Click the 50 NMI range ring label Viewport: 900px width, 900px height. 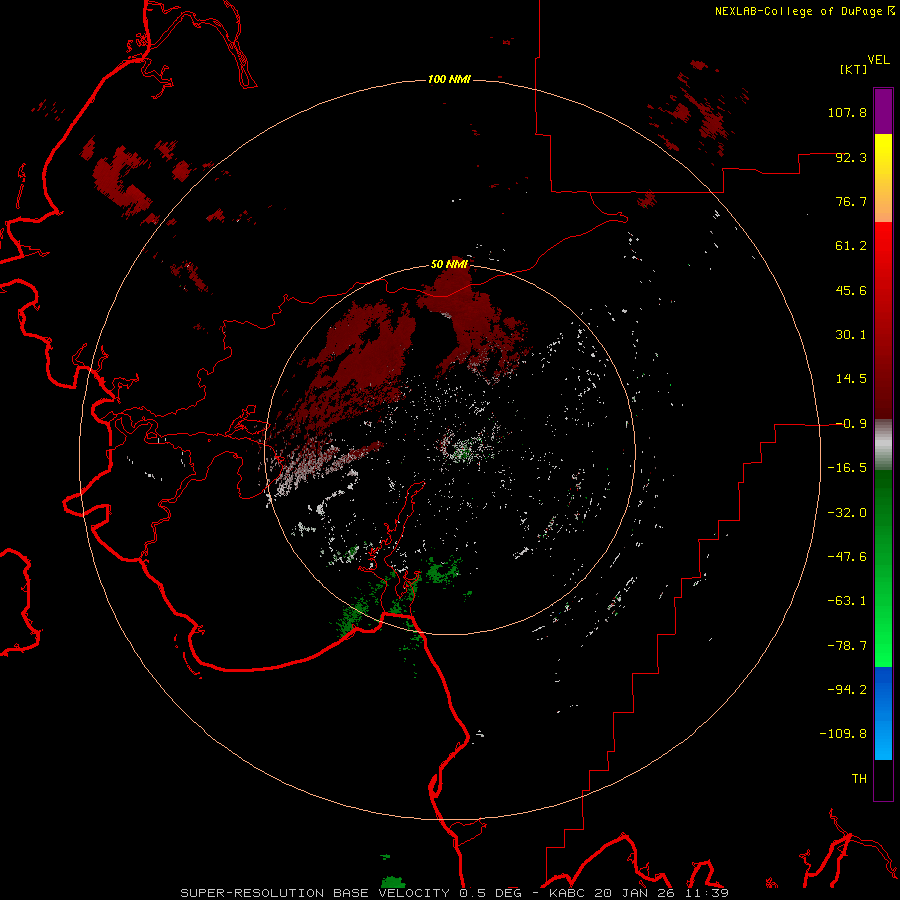pyautogui.click(x=449, y=265)
